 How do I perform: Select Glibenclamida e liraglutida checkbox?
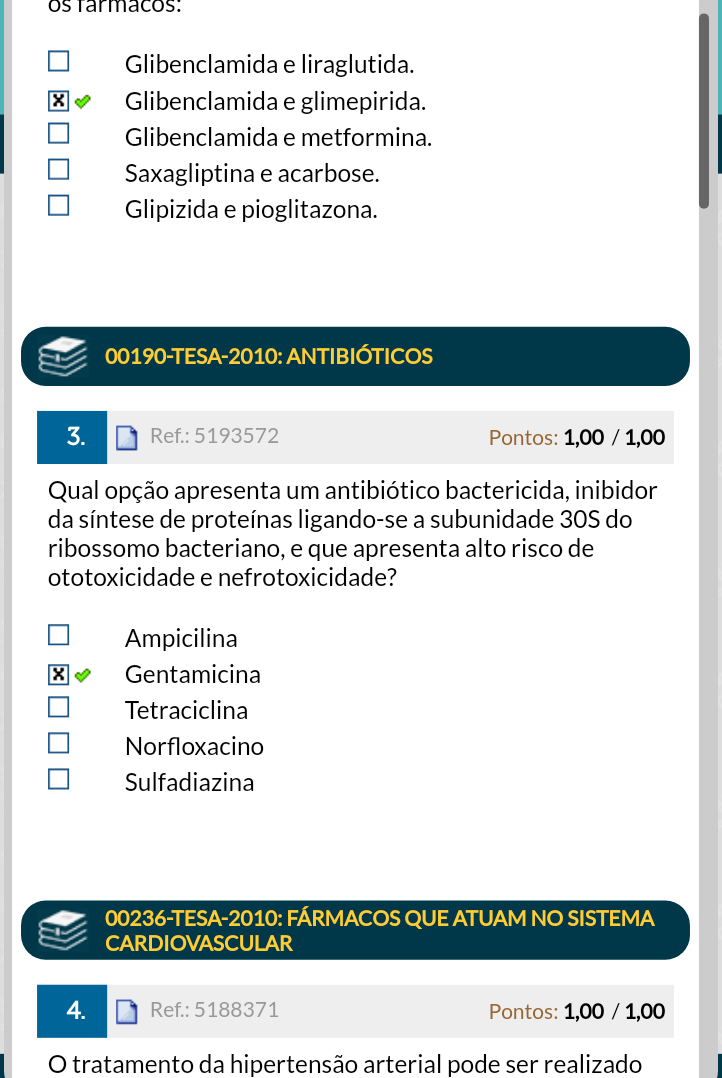59,65
